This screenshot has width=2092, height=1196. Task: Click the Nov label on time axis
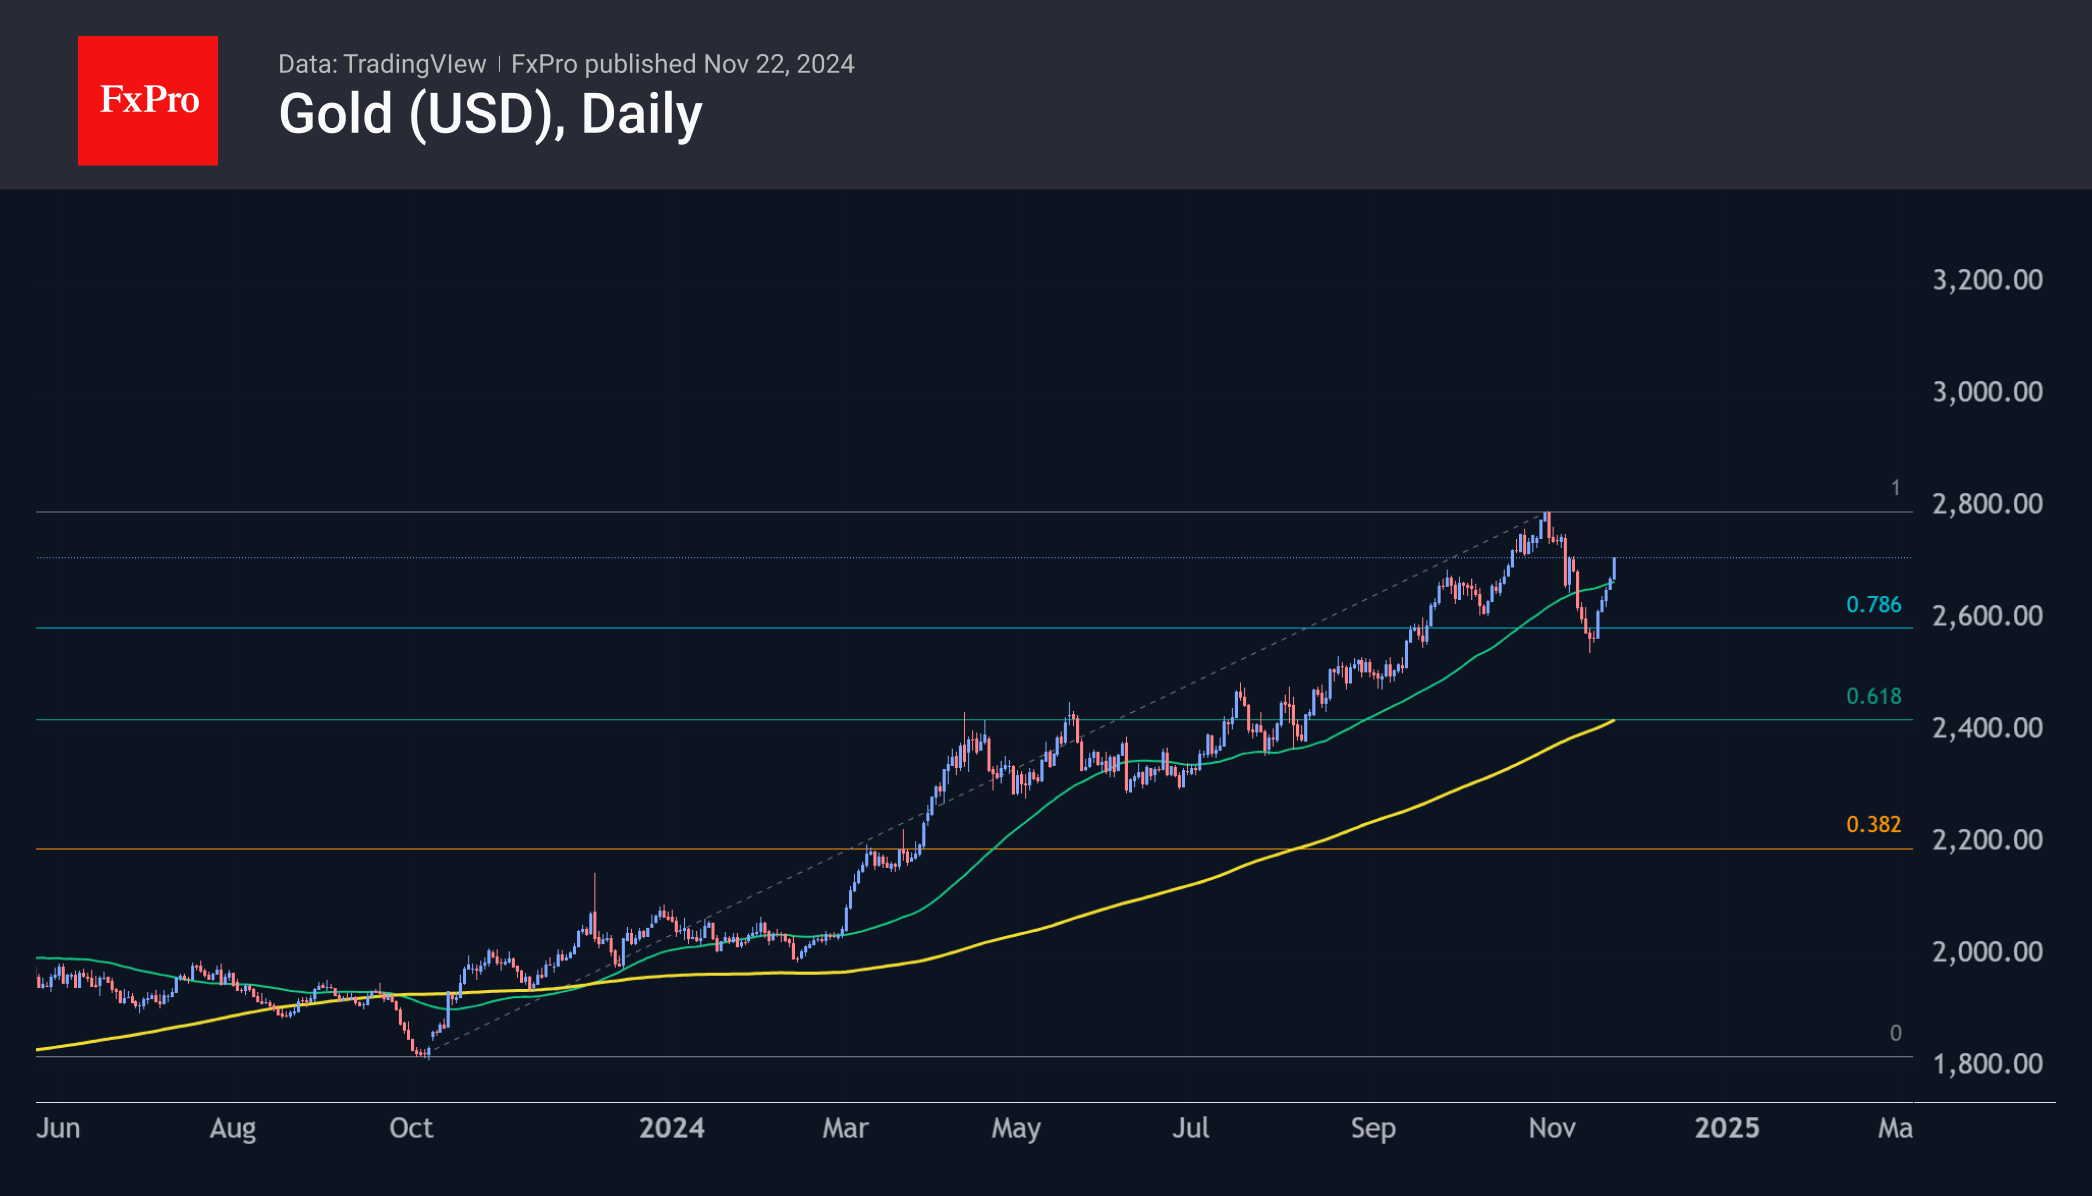[x=1551, y=1128]
